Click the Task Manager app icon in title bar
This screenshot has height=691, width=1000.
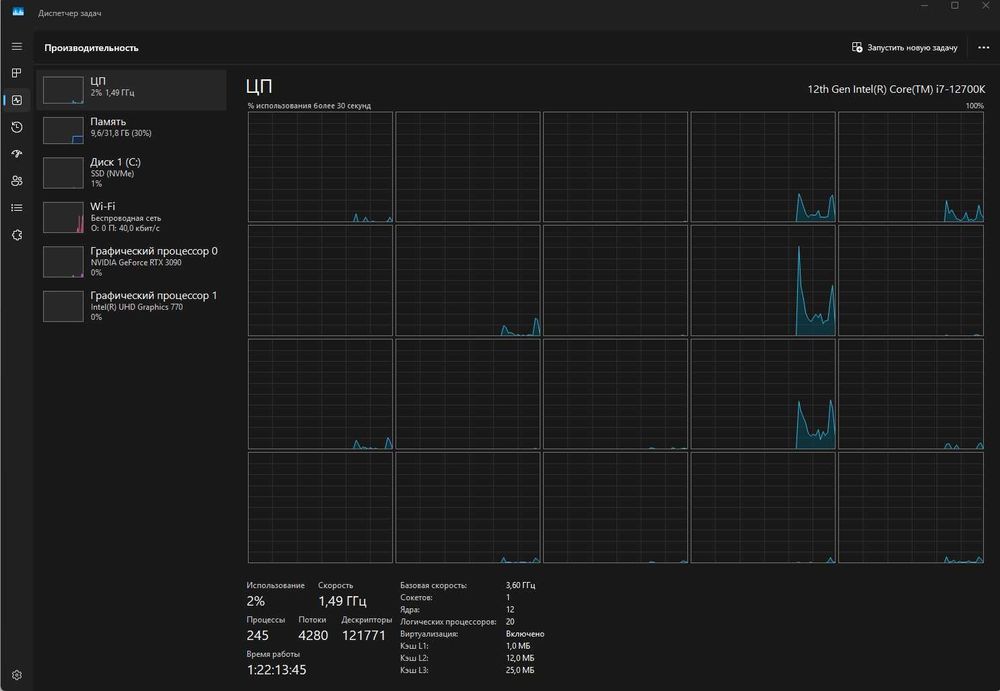[x=18, y=13]
